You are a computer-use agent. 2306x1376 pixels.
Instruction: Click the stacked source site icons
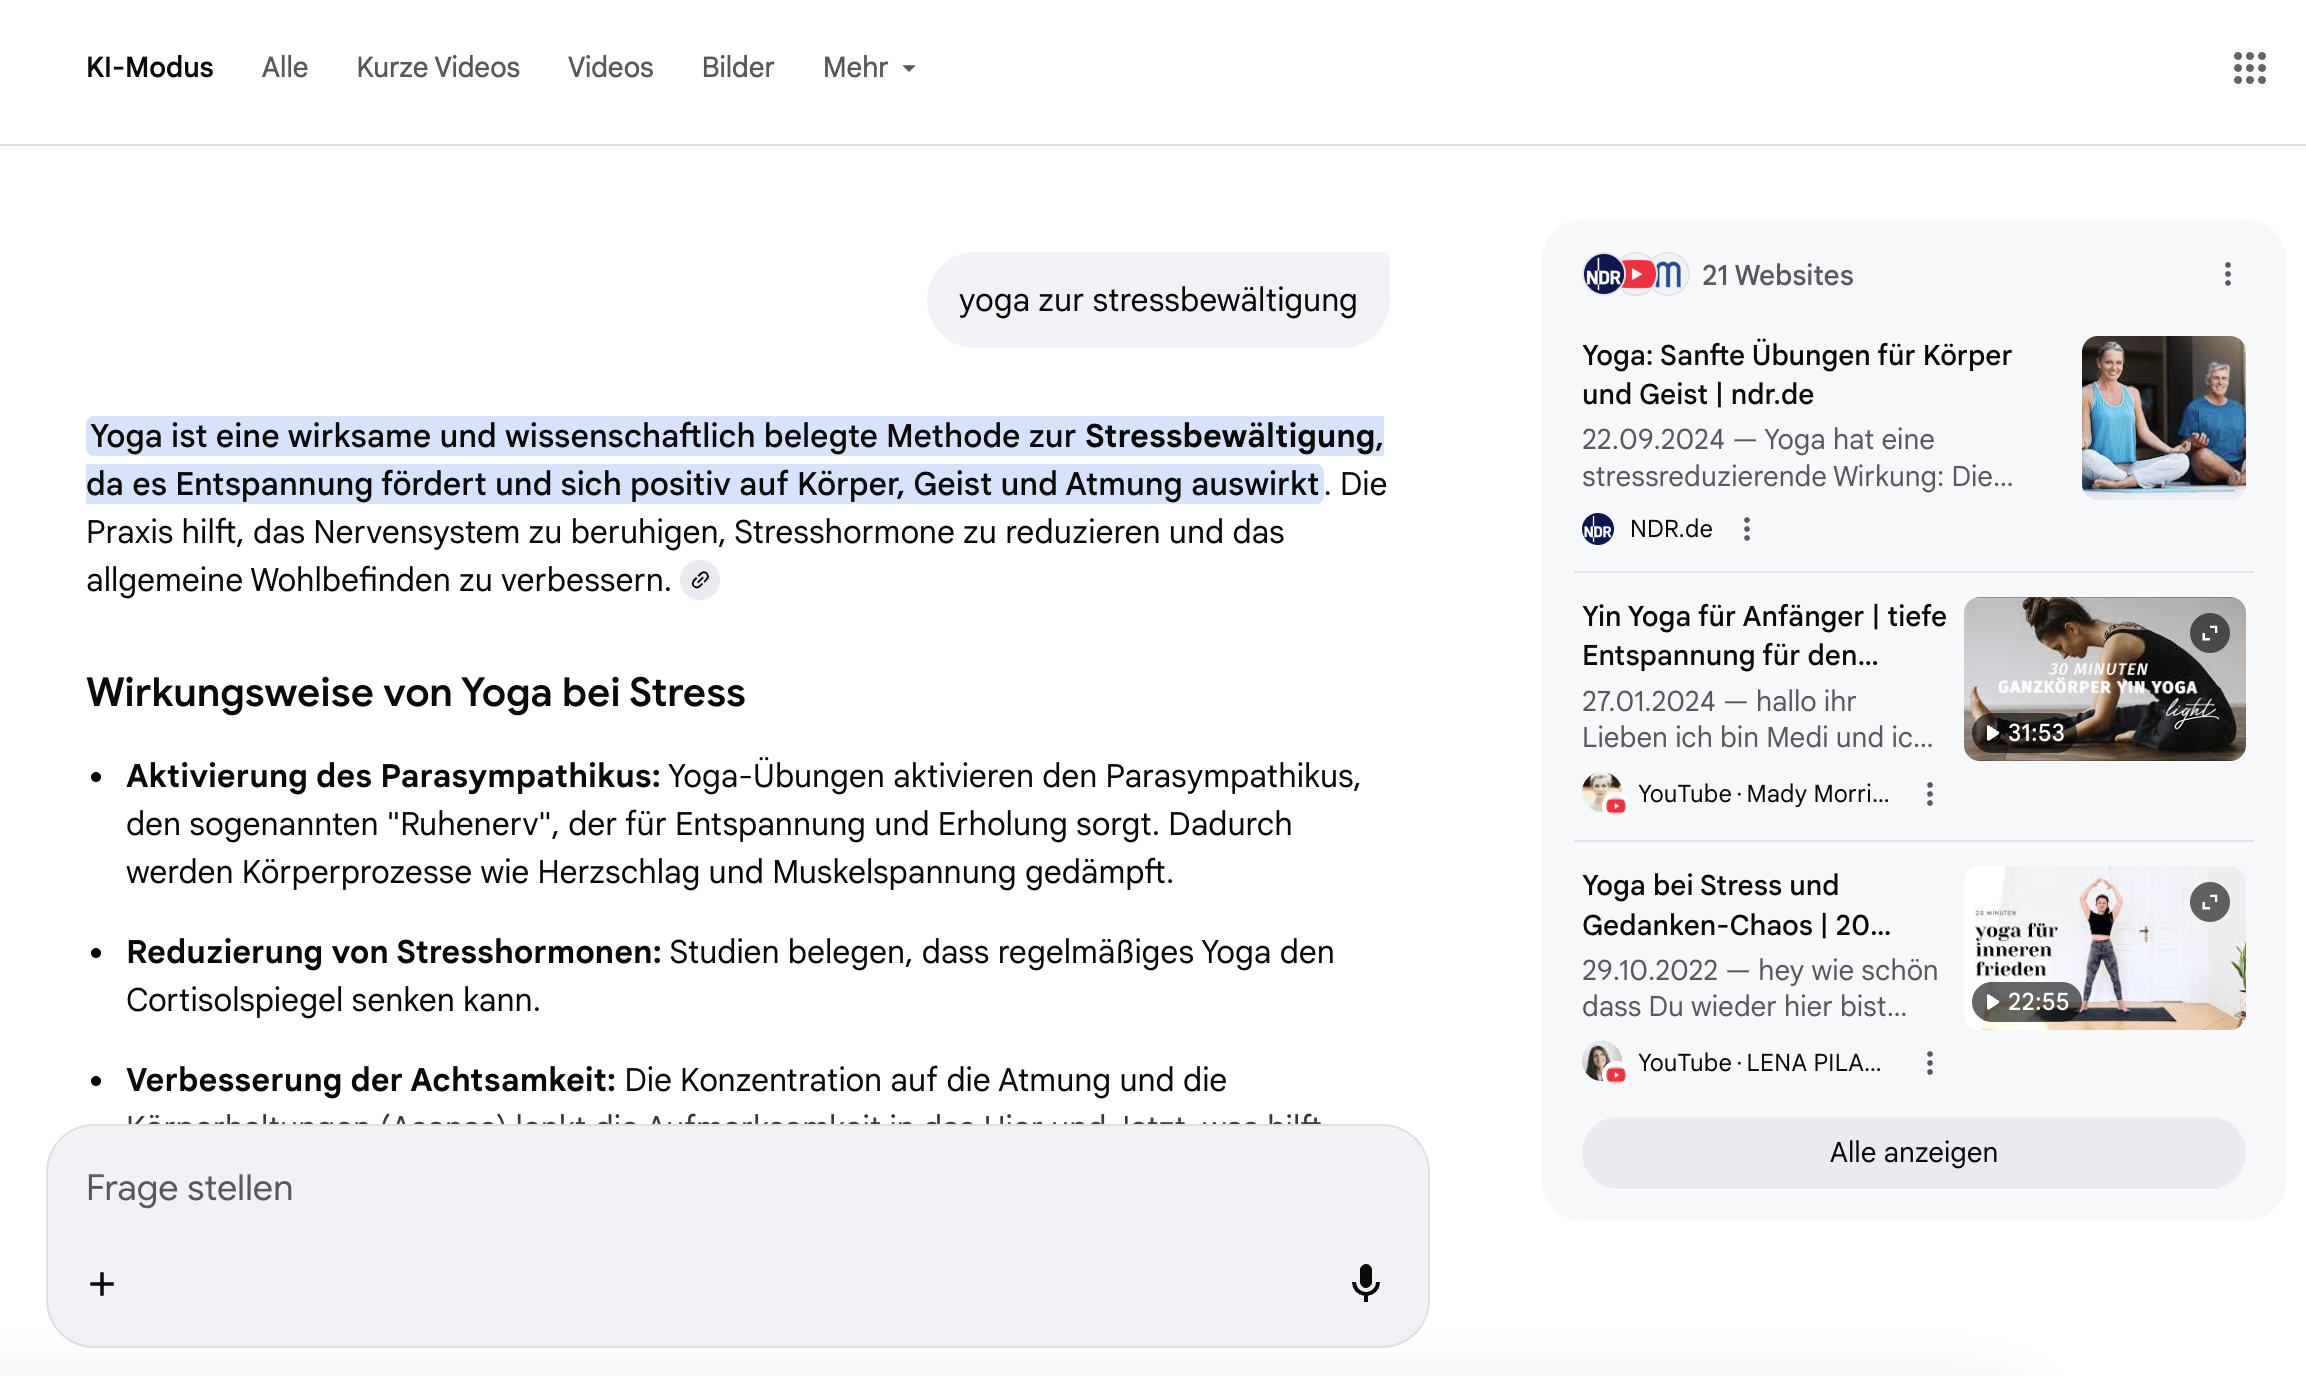tap(1634, 275)
